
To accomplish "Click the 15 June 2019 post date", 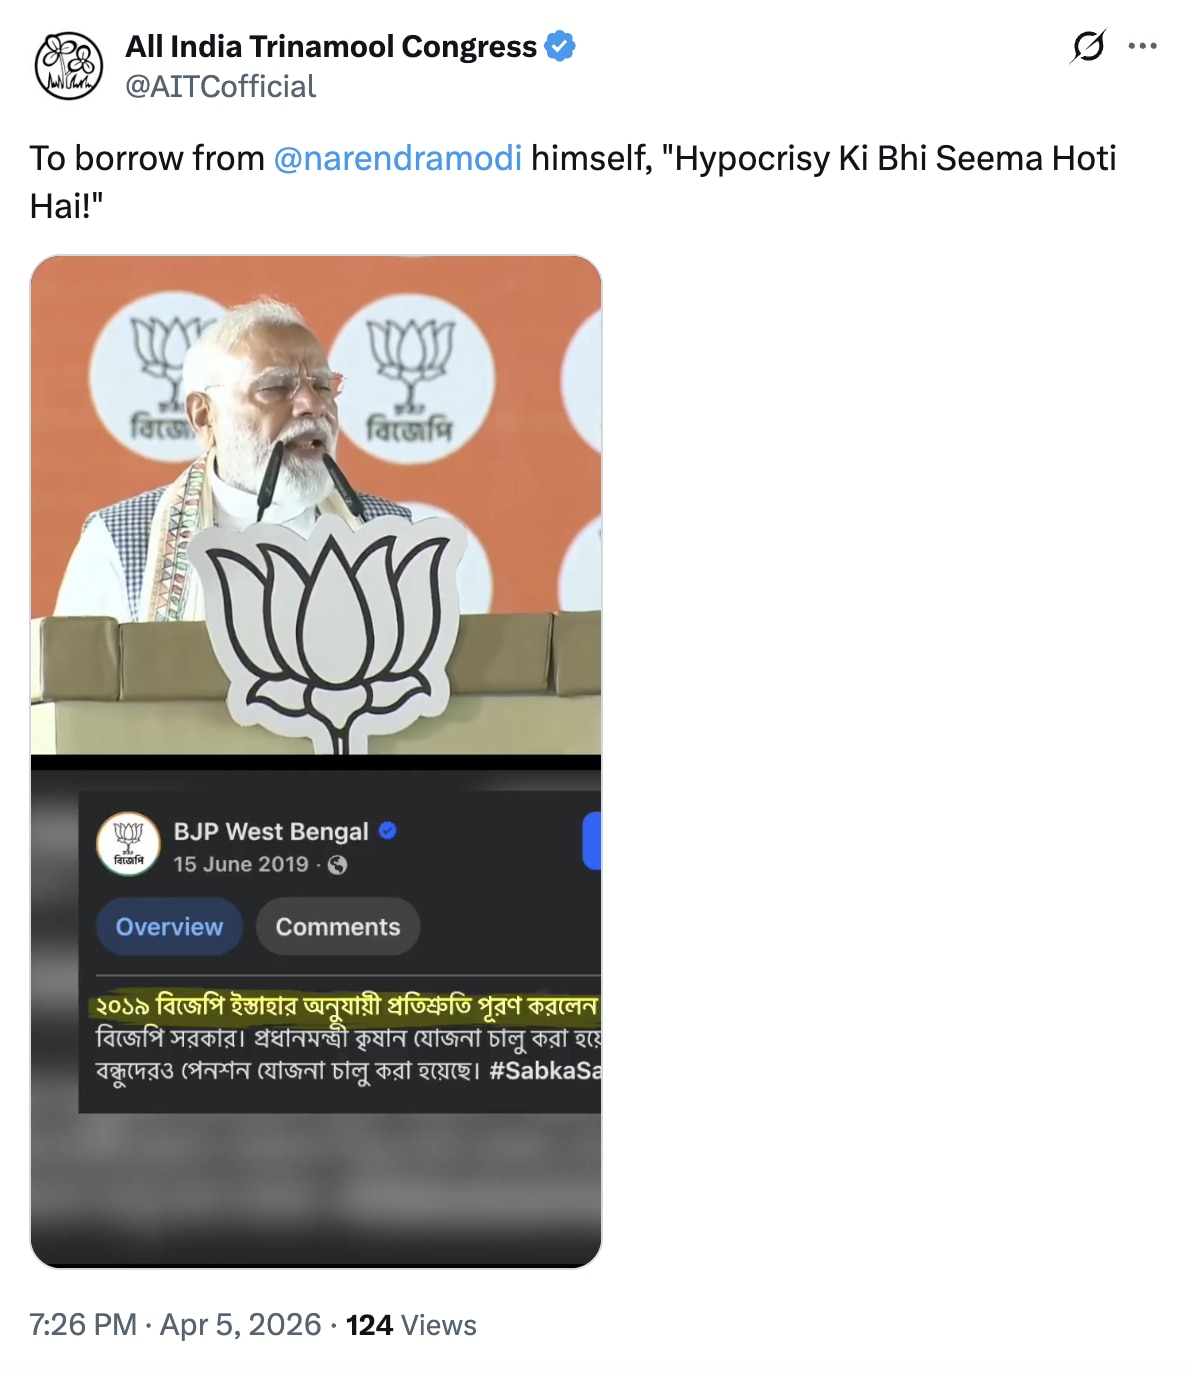I will click(241, 865).
